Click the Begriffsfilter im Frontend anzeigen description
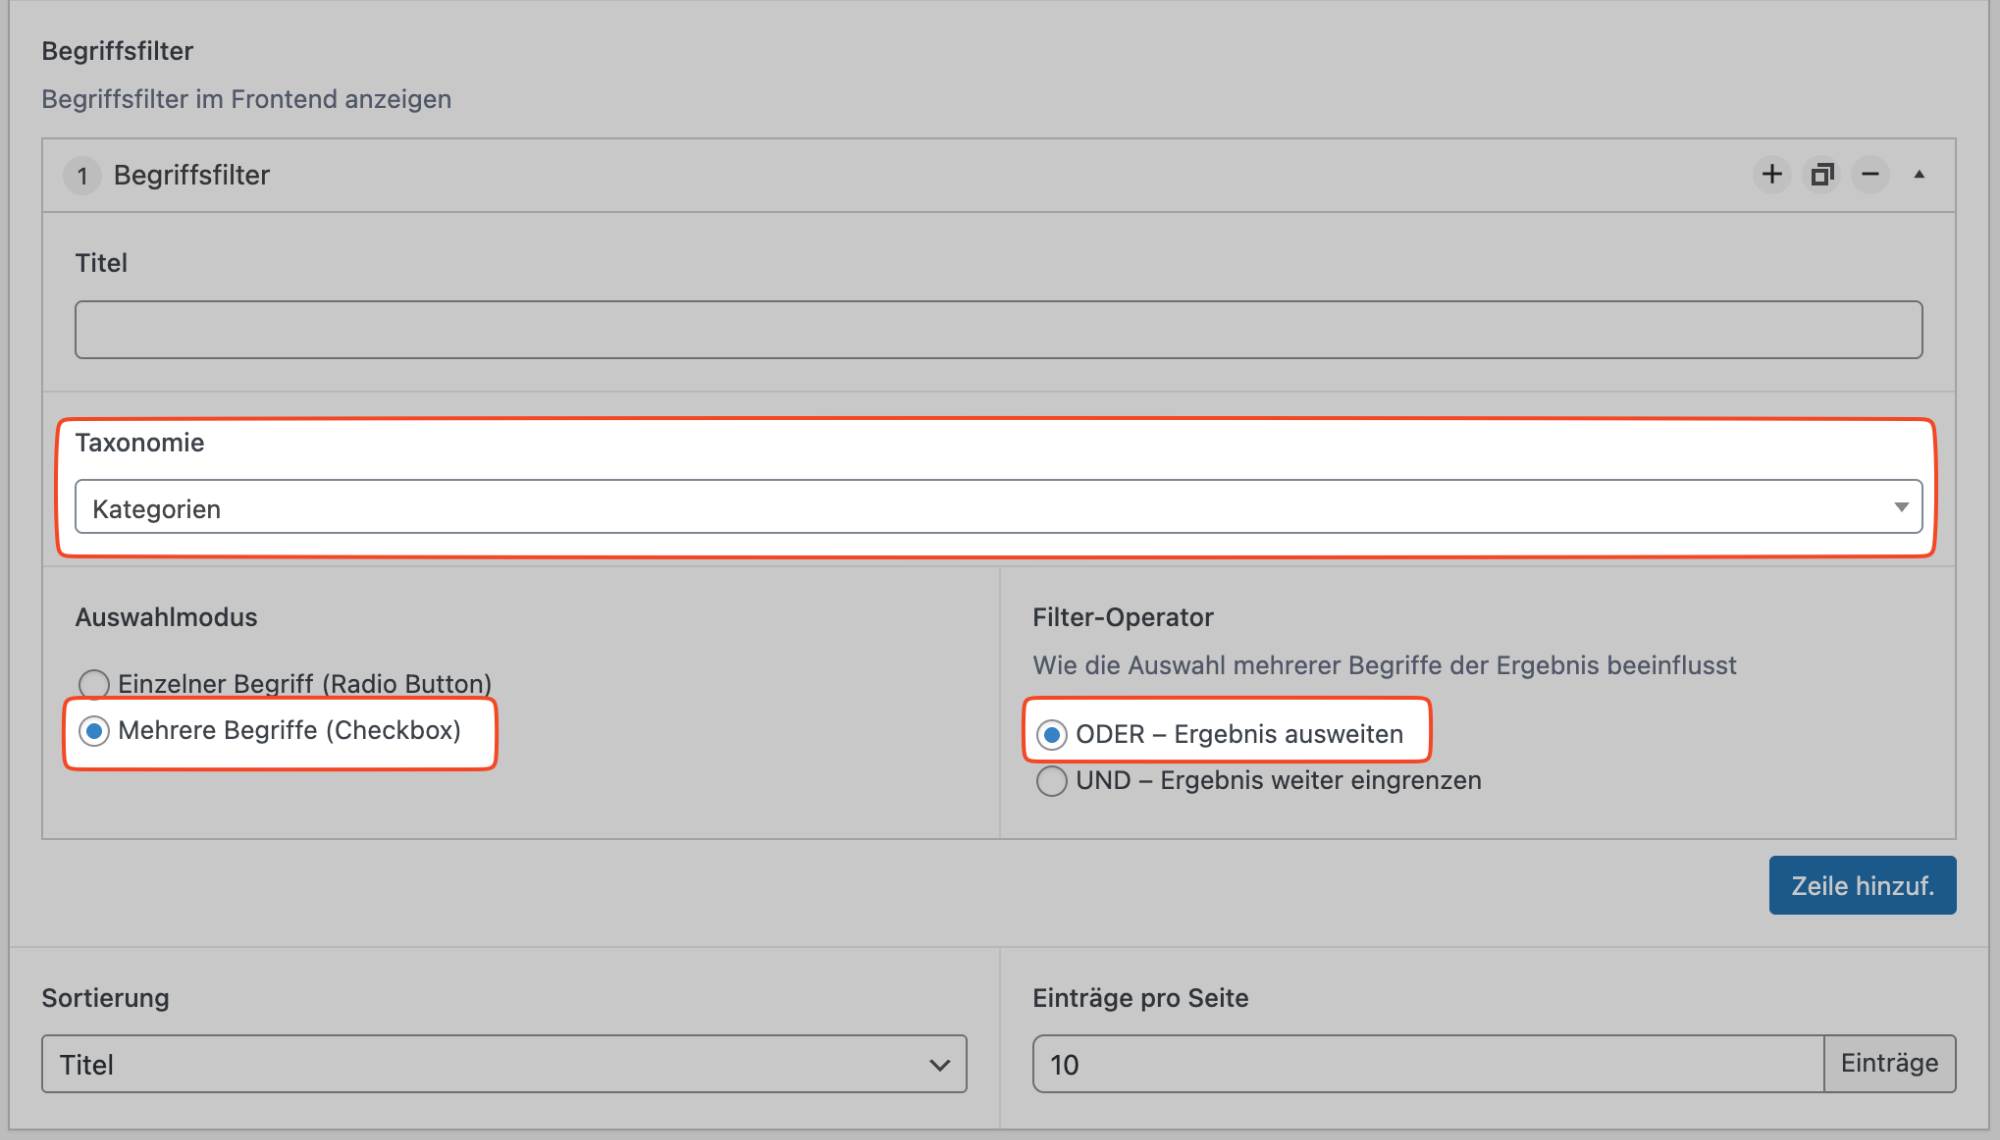 [246, 99]
